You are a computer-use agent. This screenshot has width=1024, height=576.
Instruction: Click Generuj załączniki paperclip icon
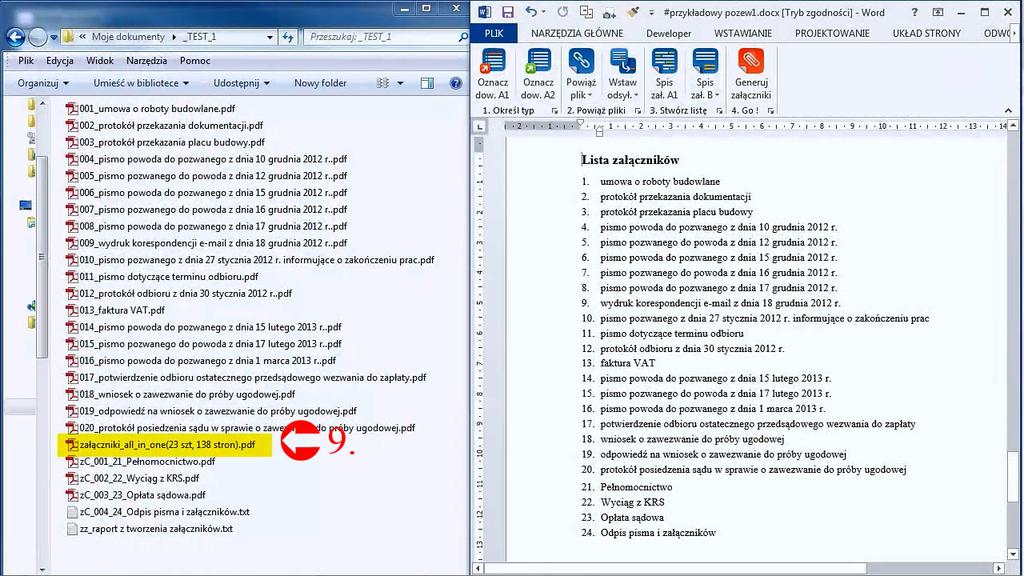[x=750, y=61]
